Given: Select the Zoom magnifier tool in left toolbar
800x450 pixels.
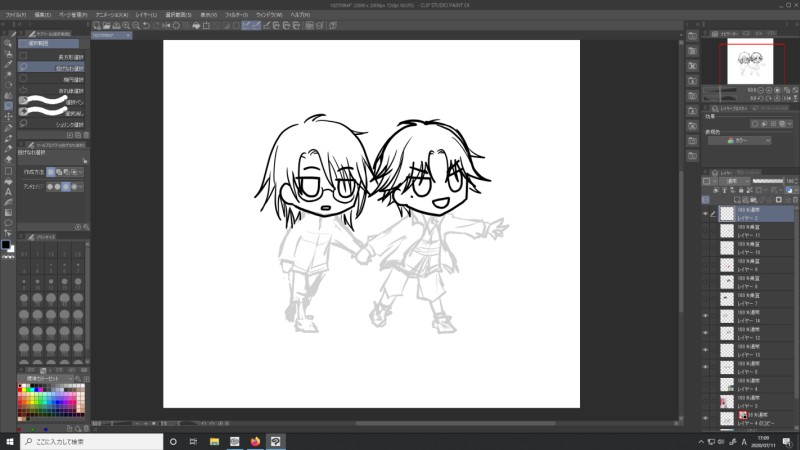Looking at the screenshot, I should click(x=8, y=43).
